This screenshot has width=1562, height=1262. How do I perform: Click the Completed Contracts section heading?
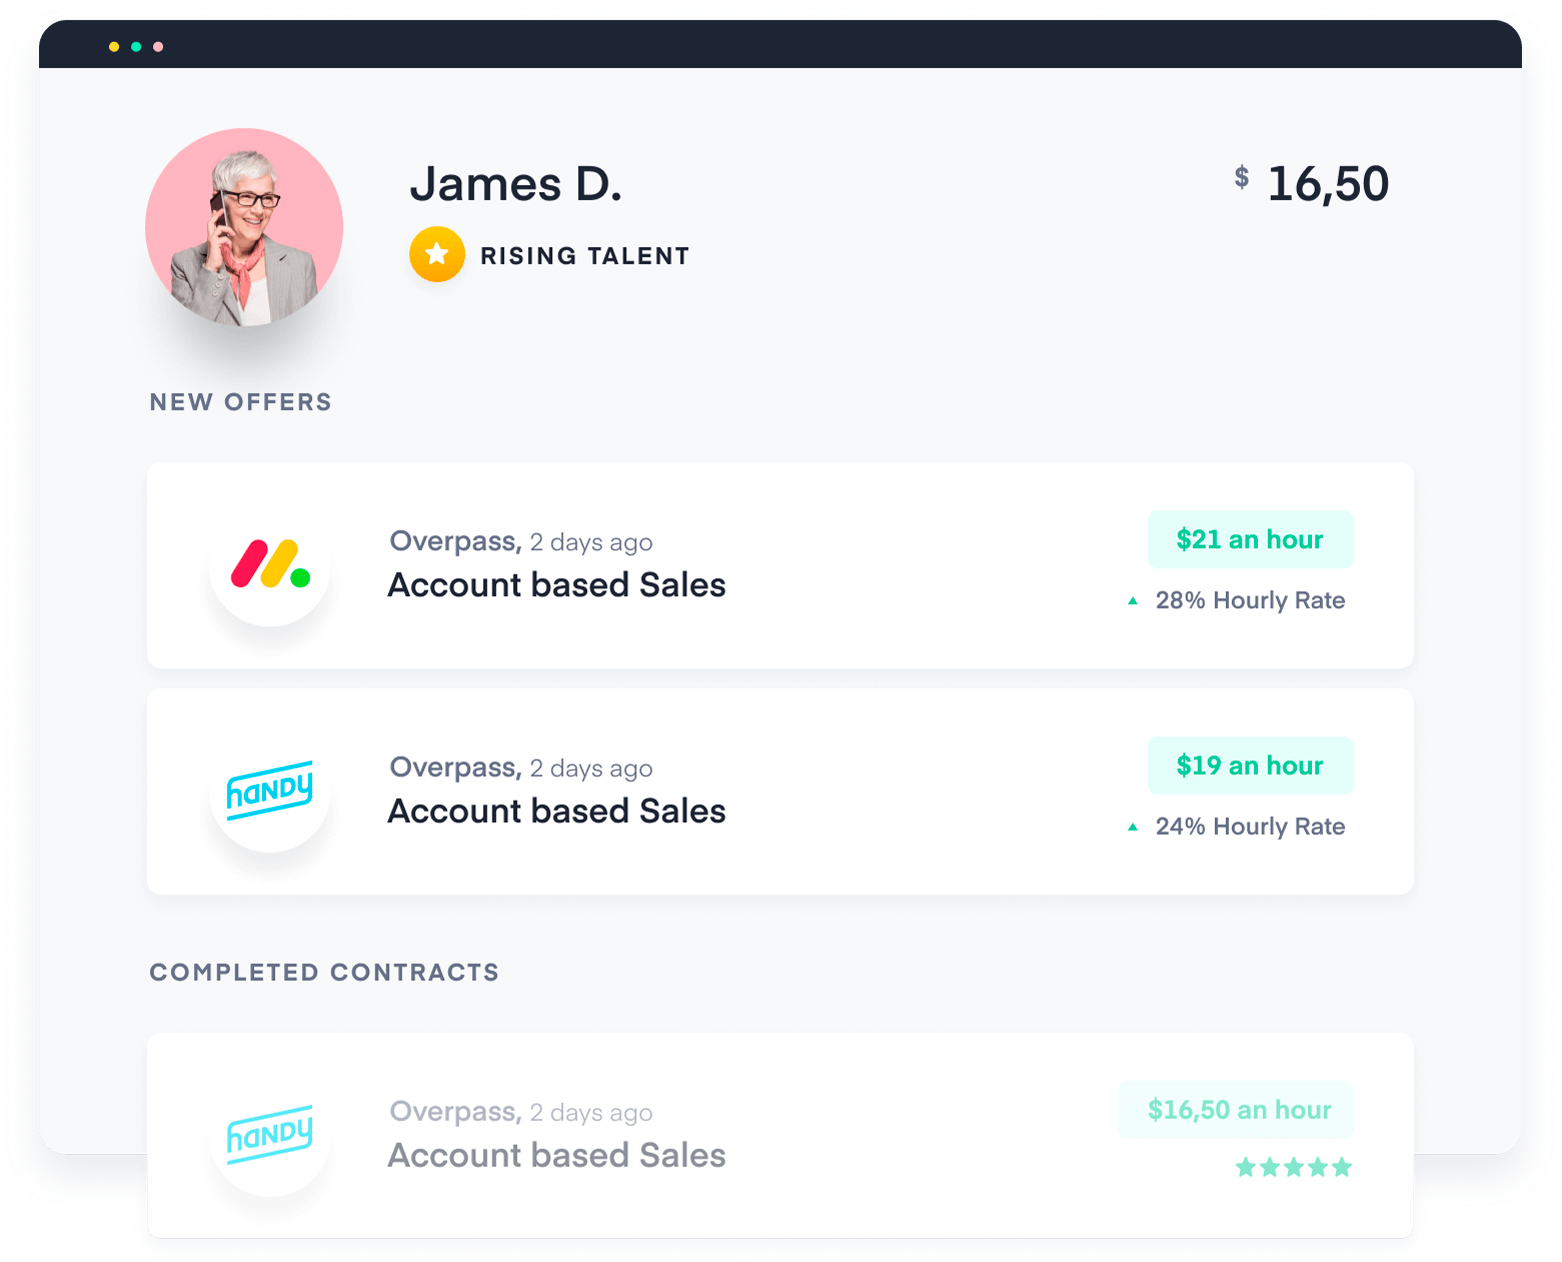pos(324,973)
